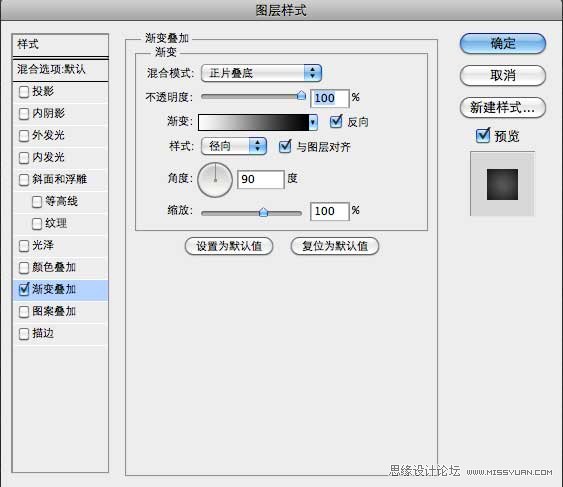Select the 内发光 row label
The width and height of the screenshot is (563, 487).
48,157
